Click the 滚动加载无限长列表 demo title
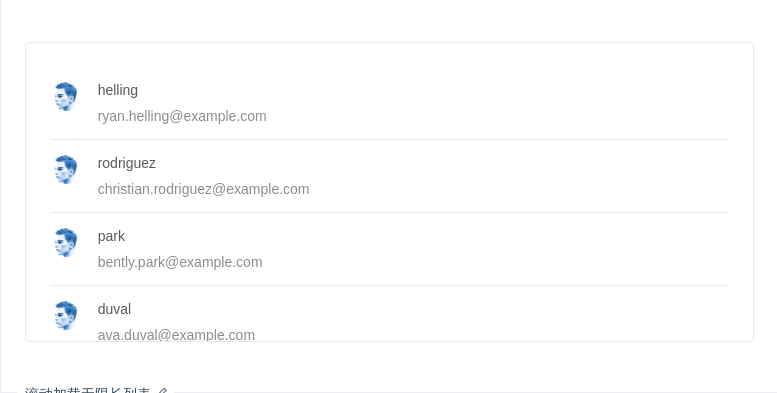Screen dimensions: 777x393 pos(87,391)
